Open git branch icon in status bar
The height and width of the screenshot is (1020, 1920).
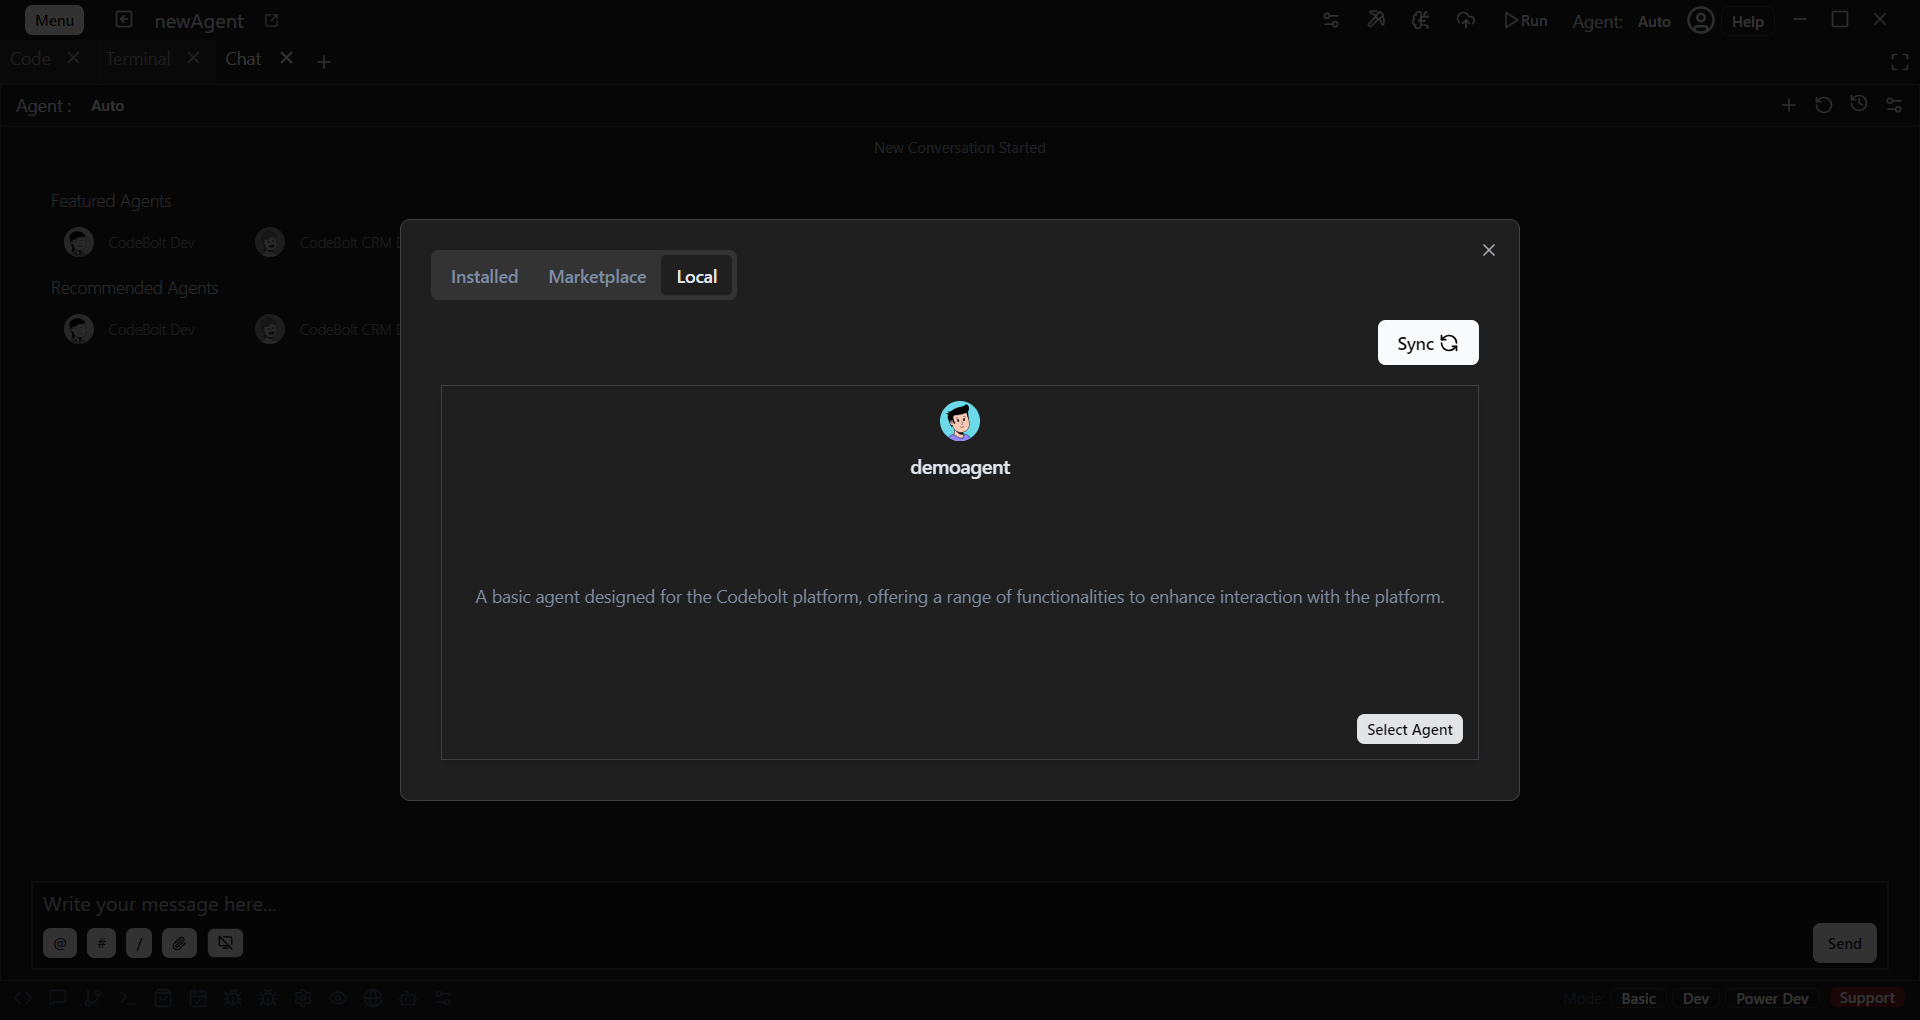click(x=93, y=998)
